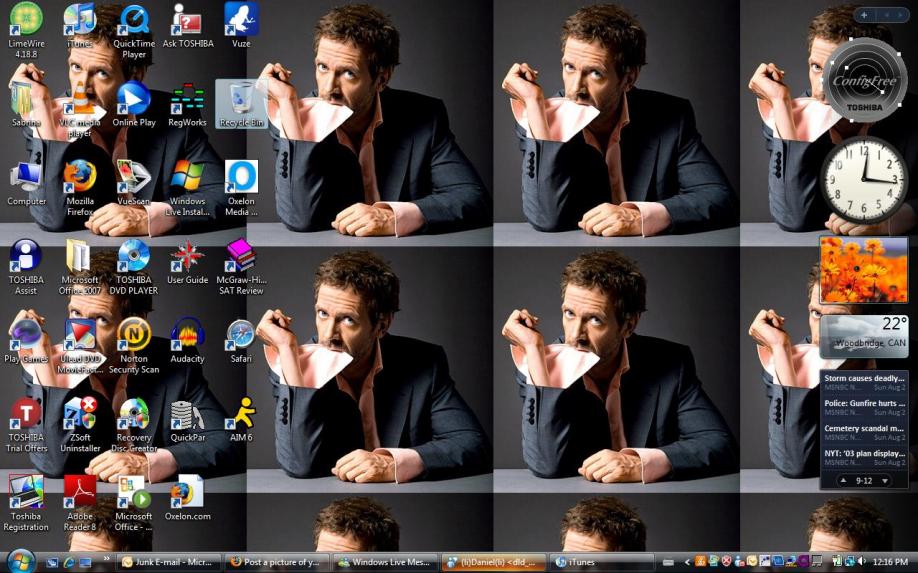Launch VLC media player shortcut
This screenshot has height=573, width=918.
[x=80, y=100]
